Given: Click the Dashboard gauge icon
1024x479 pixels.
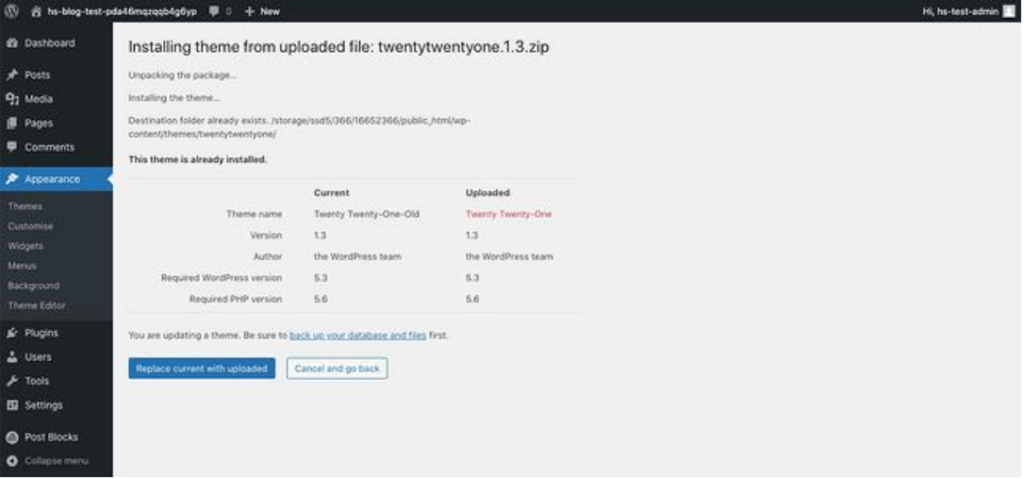Looking at the screenshot, I should [12, 43].
